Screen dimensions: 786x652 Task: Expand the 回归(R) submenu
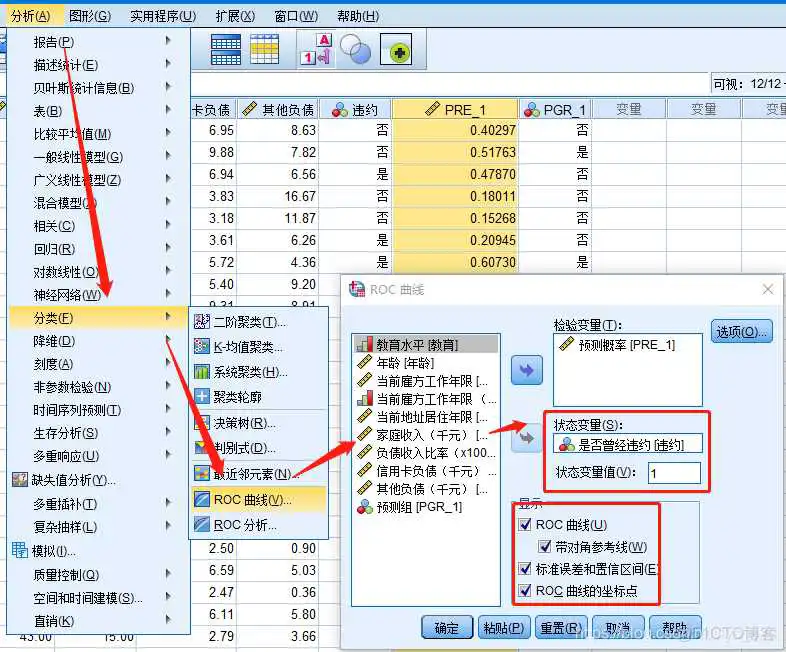(x=99, y=249)
